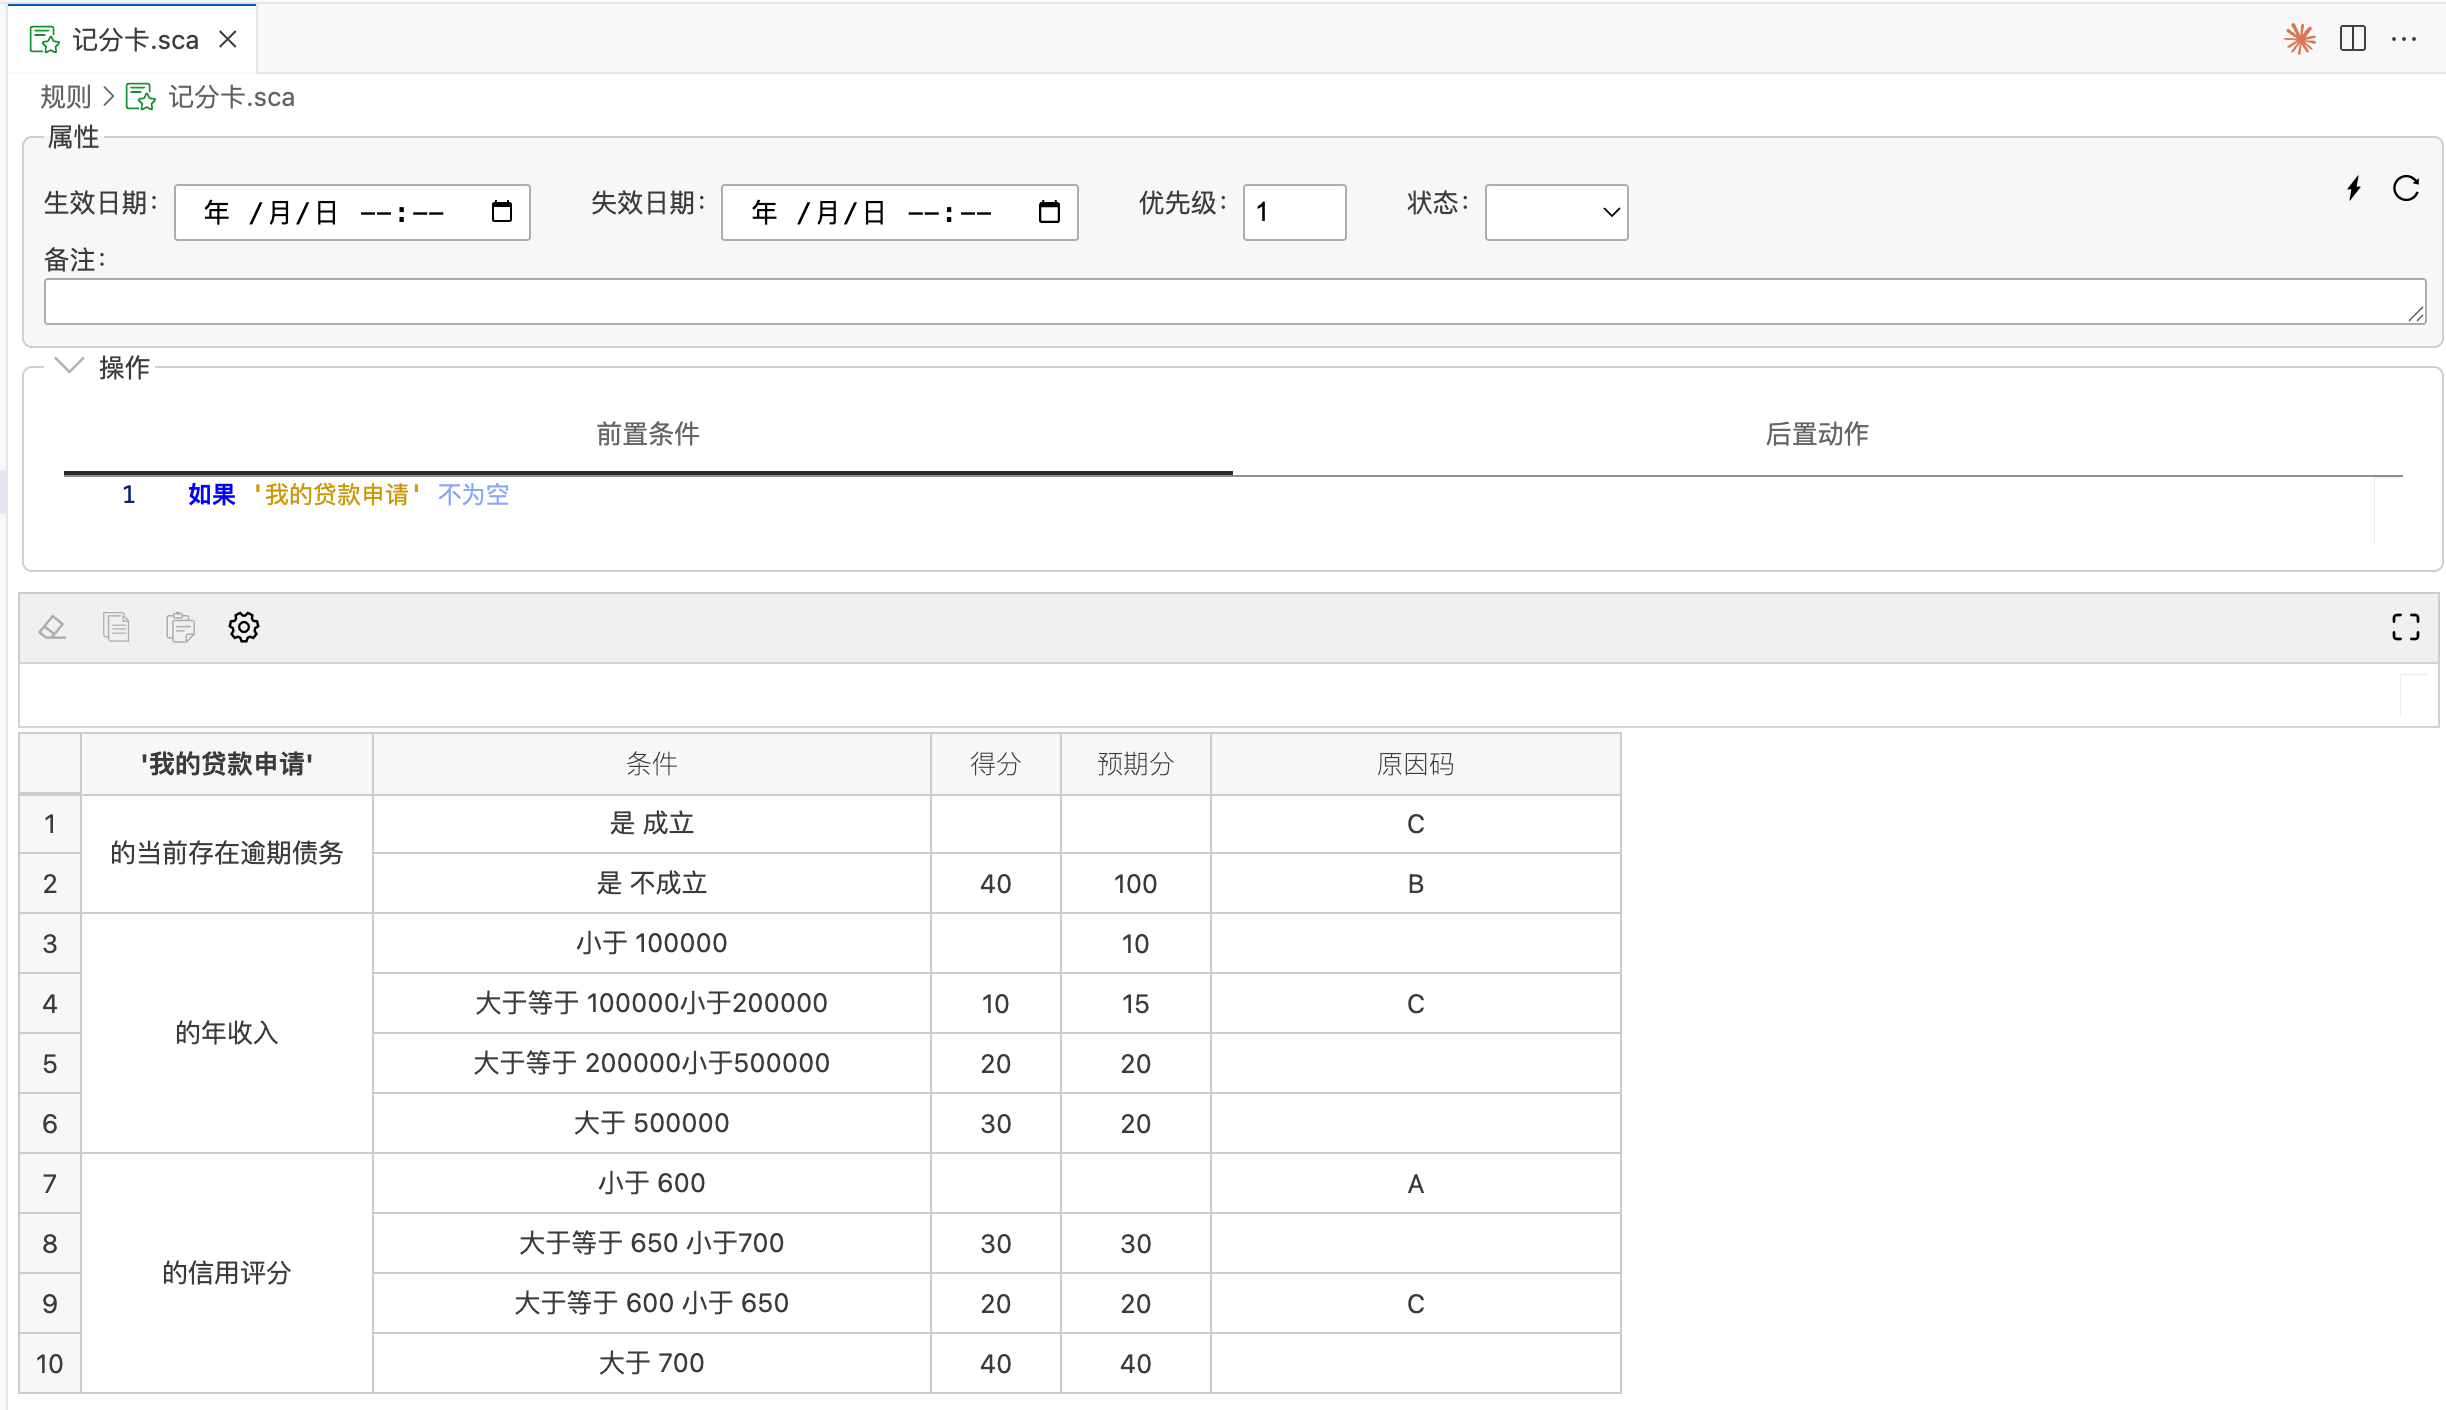Click the 大于等于 600 小于 650 condition cell
This screenshot has width=2446, height=1410.
point(652,1303)
